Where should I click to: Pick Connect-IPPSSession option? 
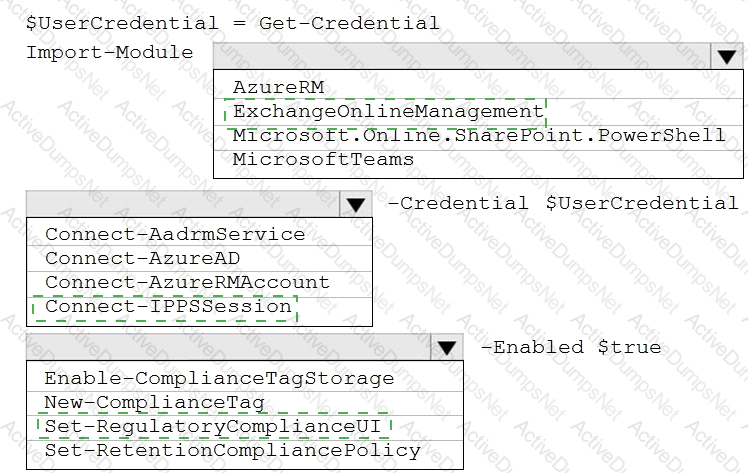(x=169, y=306)
